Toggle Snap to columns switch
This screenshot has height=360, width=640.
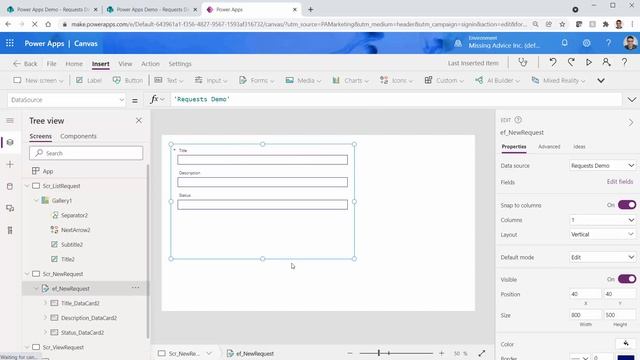[627, 204]
